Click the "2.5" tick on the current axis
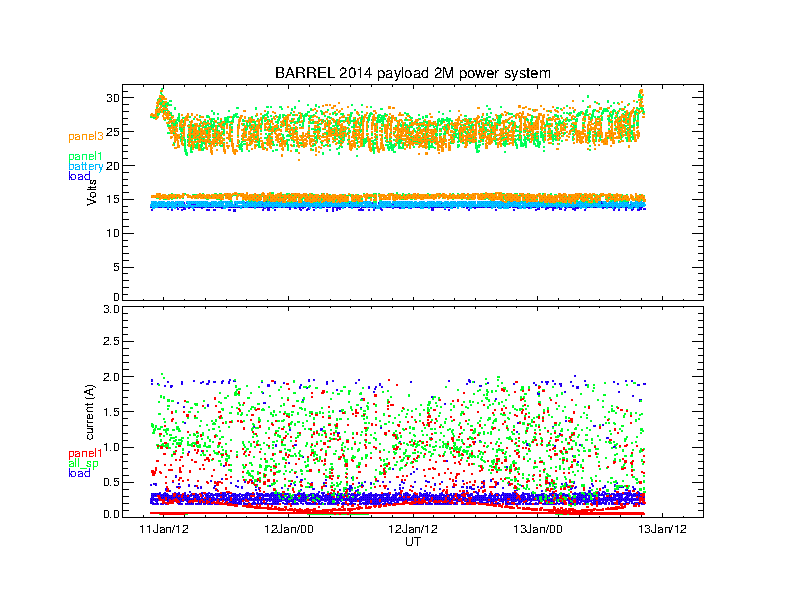792x612 pixels. [112, 341]
